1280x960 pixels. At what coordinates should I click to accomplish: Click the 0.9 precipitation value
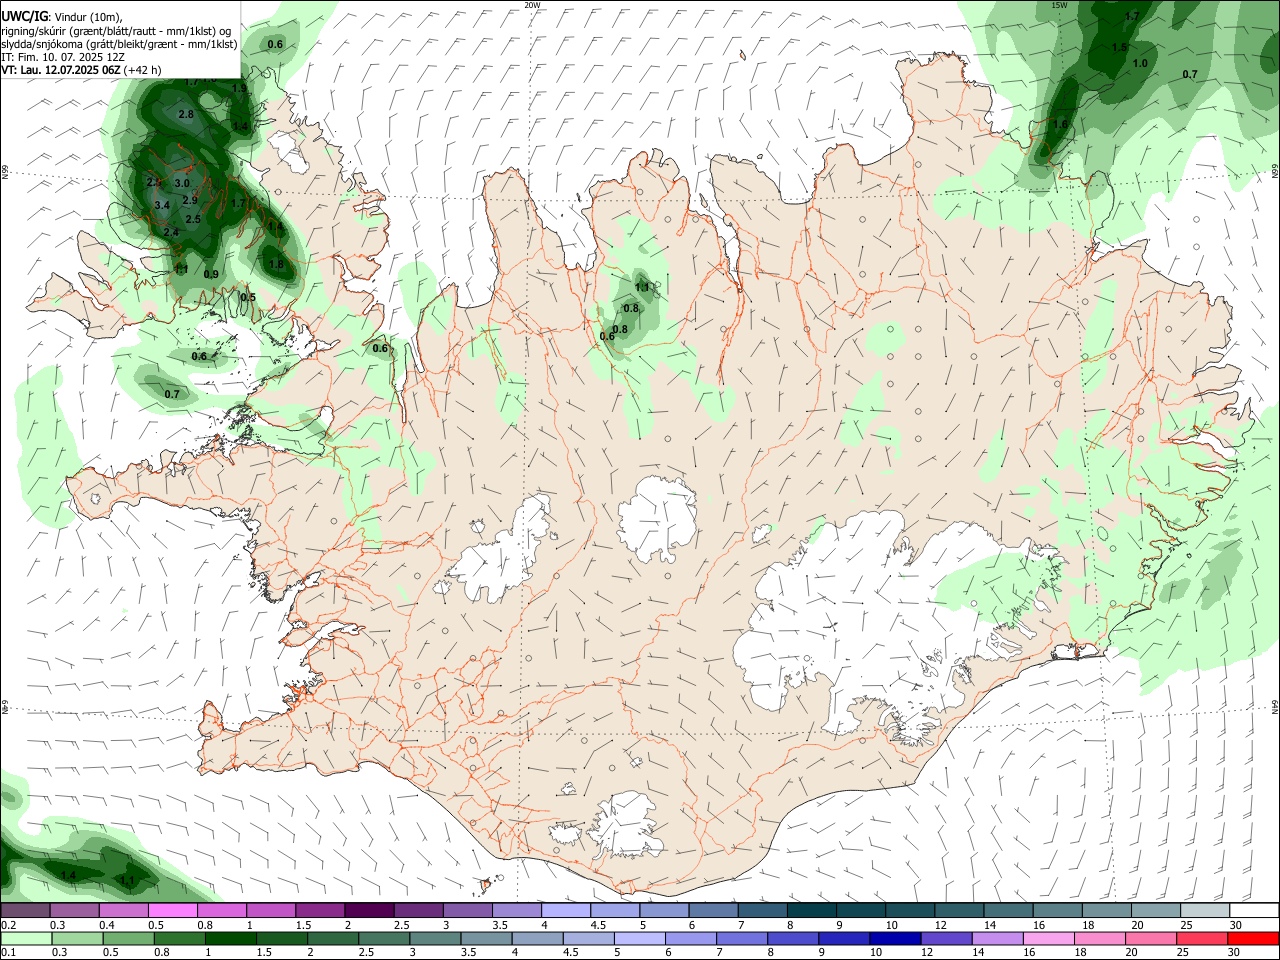(x=211, y=274)
